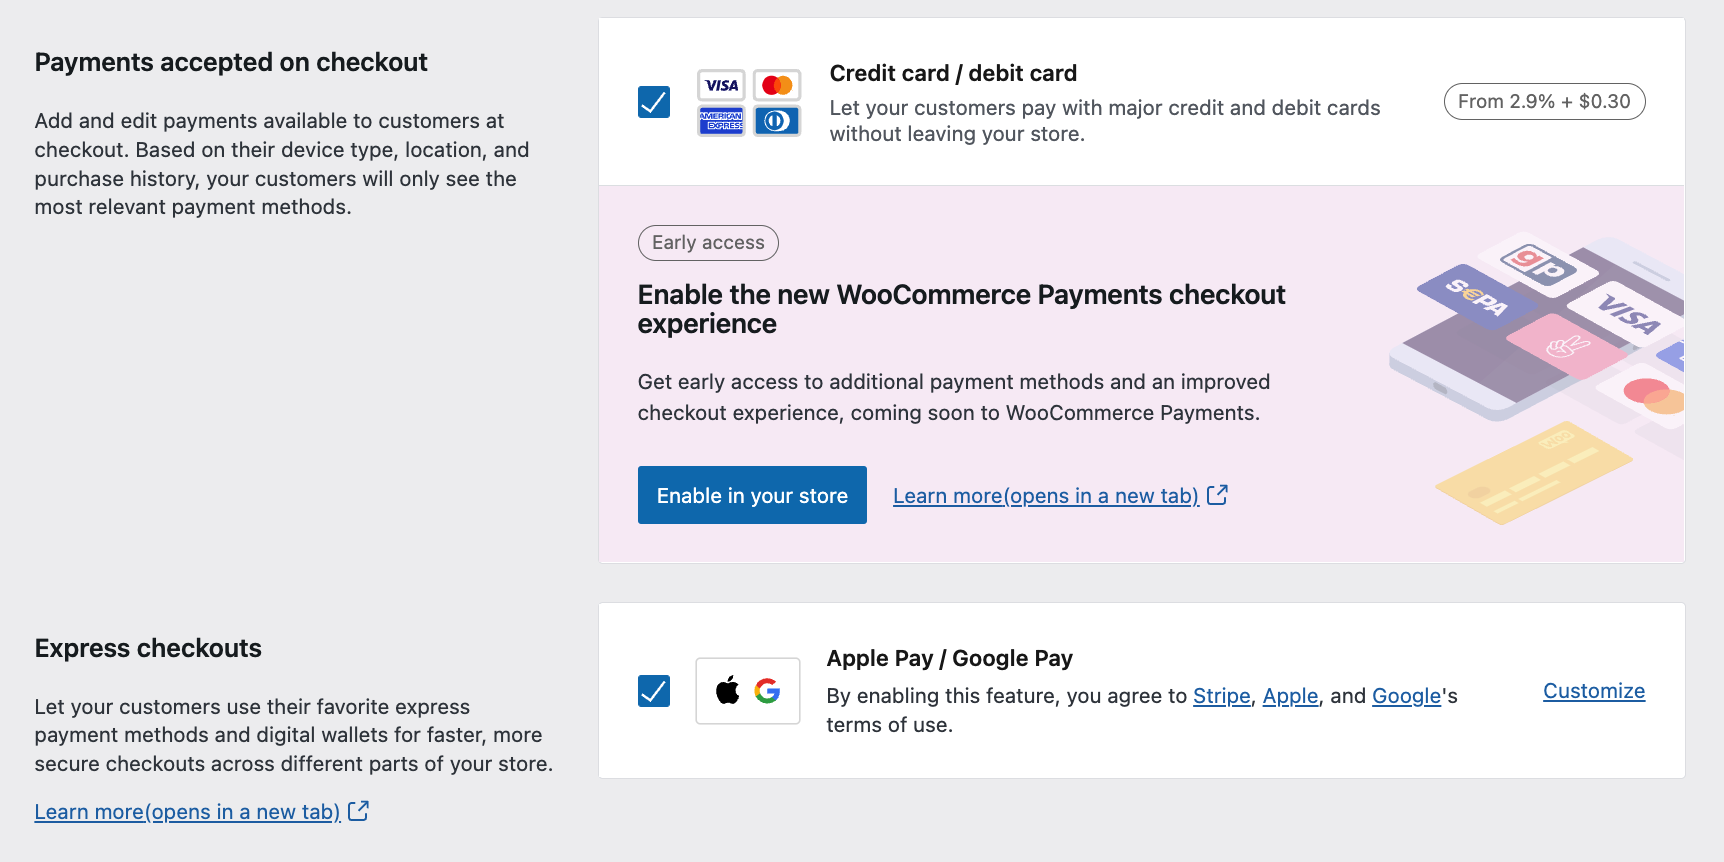Open the Apple terms of use link
Viewport: 1724px width, 862px height.
(1289, 695)
